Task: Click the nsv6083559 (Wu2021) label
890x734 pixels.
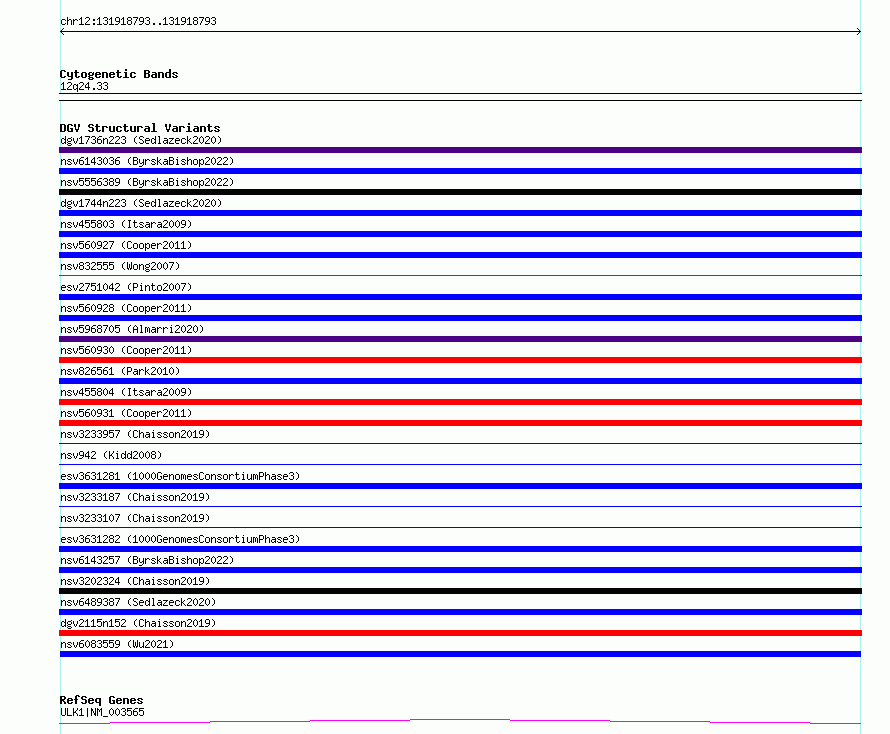Action: 117,644
